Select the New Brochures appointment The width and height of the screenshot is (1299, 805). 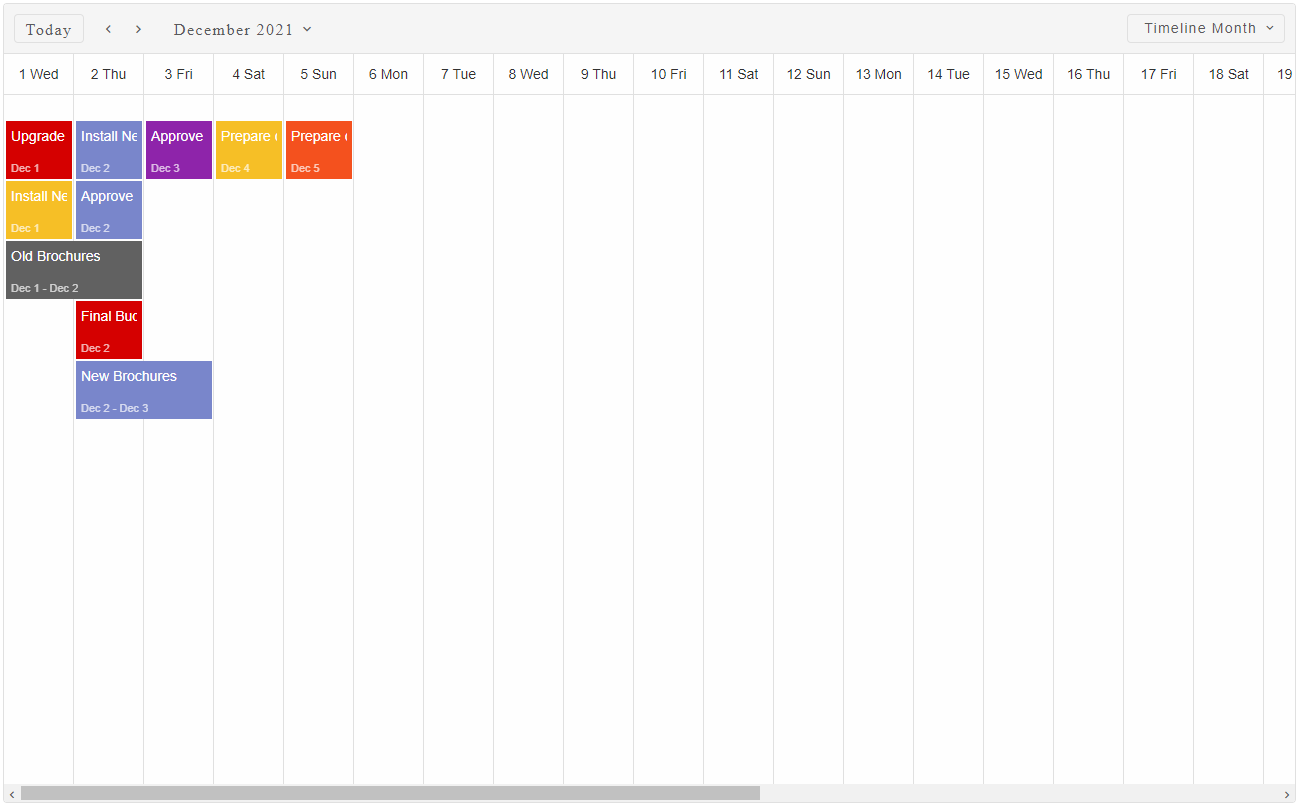(144, 390)
